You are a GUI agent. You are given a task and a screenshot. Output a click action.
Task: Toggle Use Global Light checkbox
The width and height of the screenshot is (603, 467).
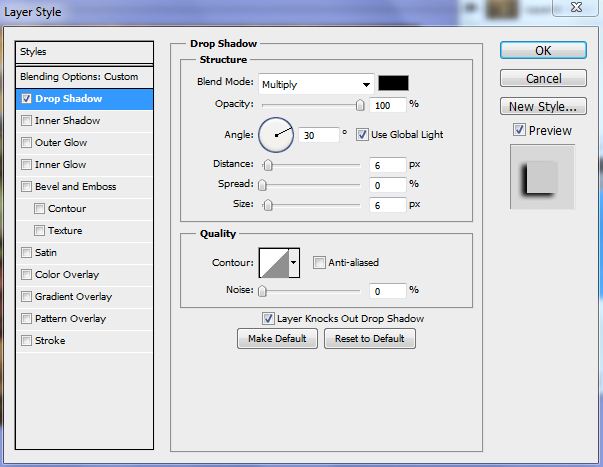coord(362,135)
